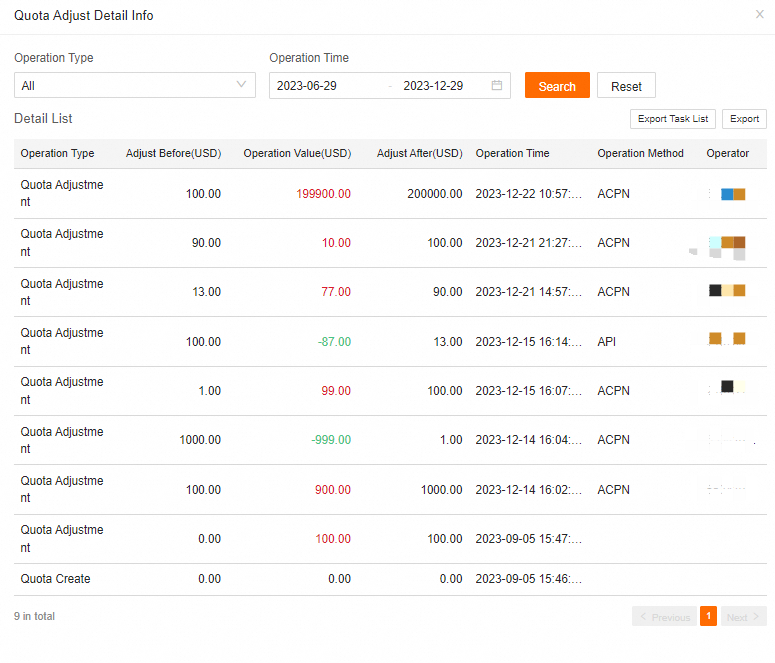Go to the Next page
Screen dimensions: 775x663
[x=744, y=617]
